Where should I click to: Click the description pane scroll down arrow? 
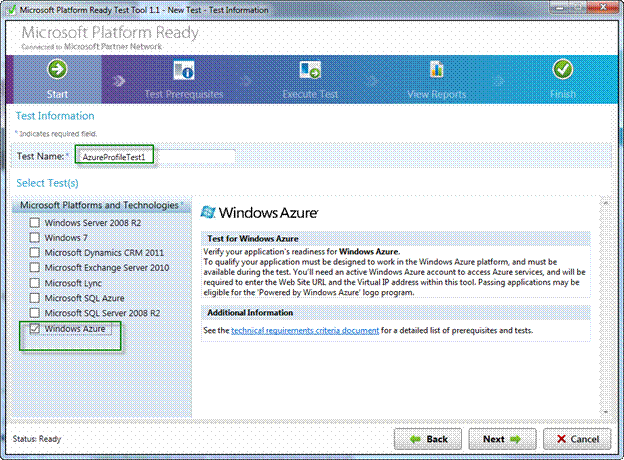(606, 412)
